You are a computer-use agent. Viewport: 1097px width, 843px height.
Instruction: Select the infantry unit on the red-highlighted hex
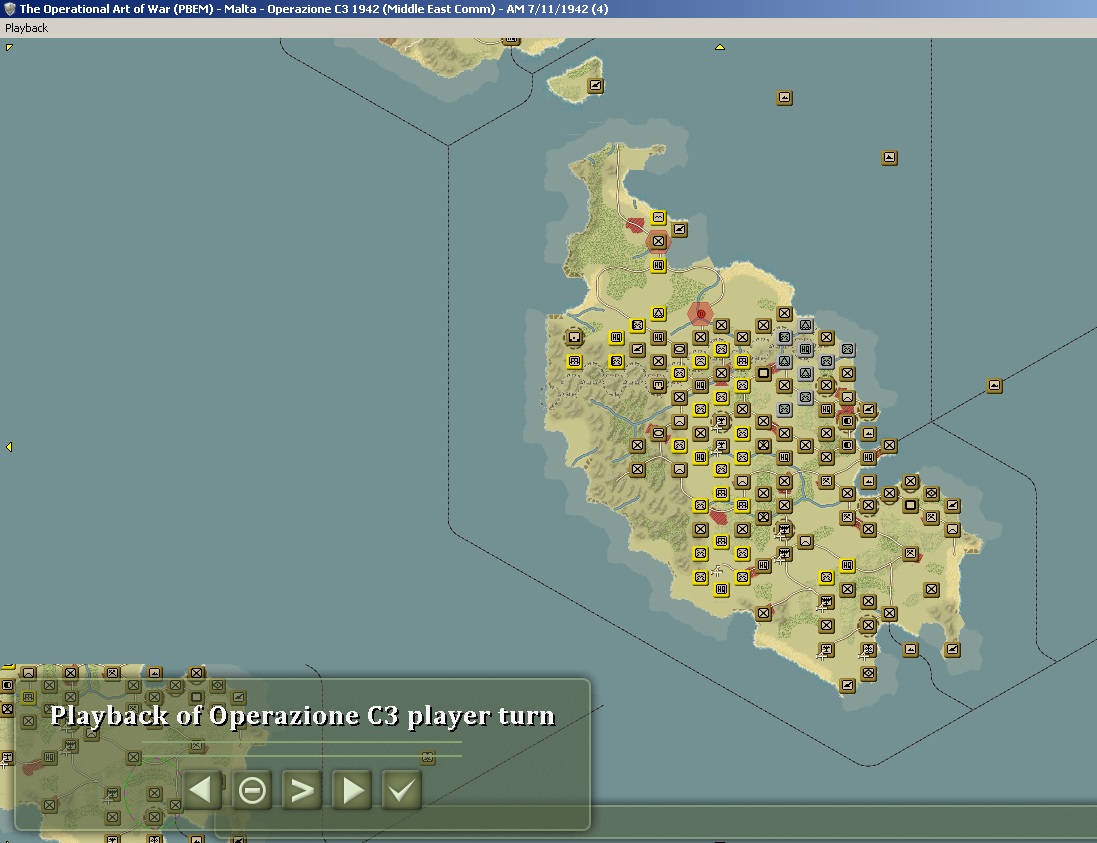pyautogui.click(x=658, y=241)
